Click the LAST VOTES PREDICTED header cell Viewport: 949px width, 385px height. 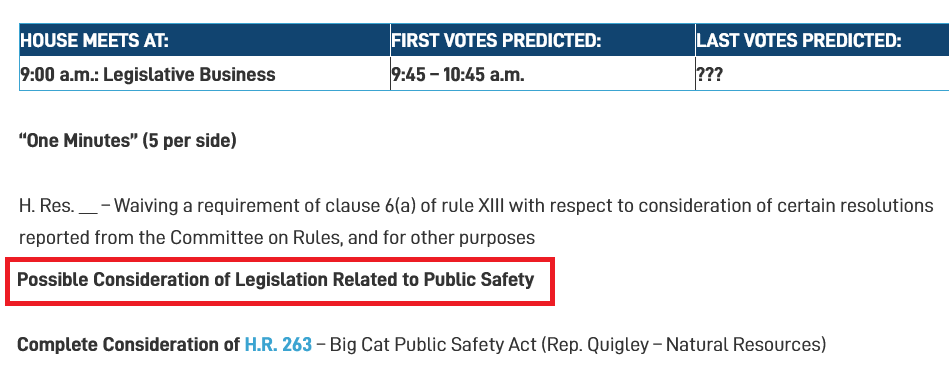pos(822,41)
